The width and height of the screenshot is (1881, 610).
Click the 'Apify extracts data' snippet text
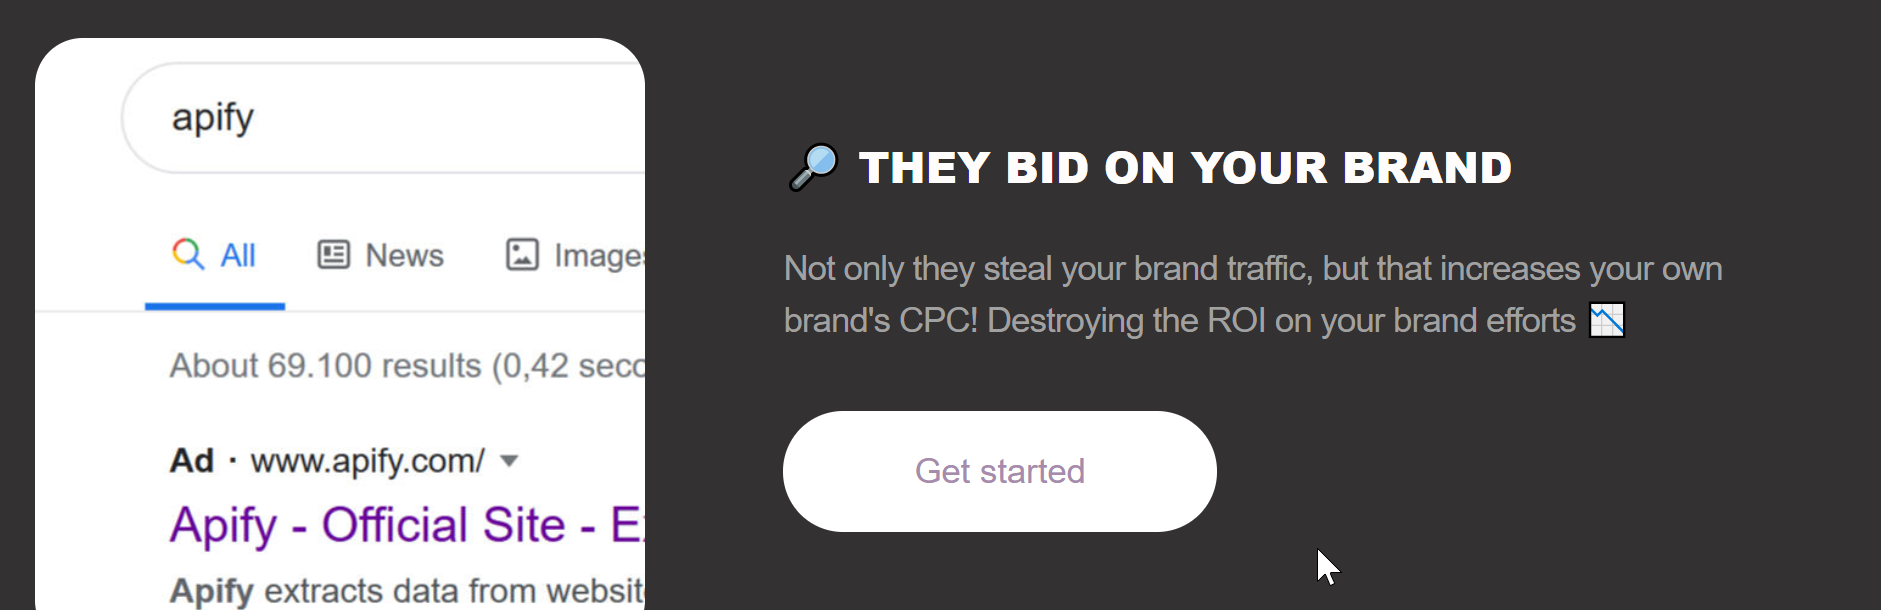pyautogui.click(x=405, y=591)
